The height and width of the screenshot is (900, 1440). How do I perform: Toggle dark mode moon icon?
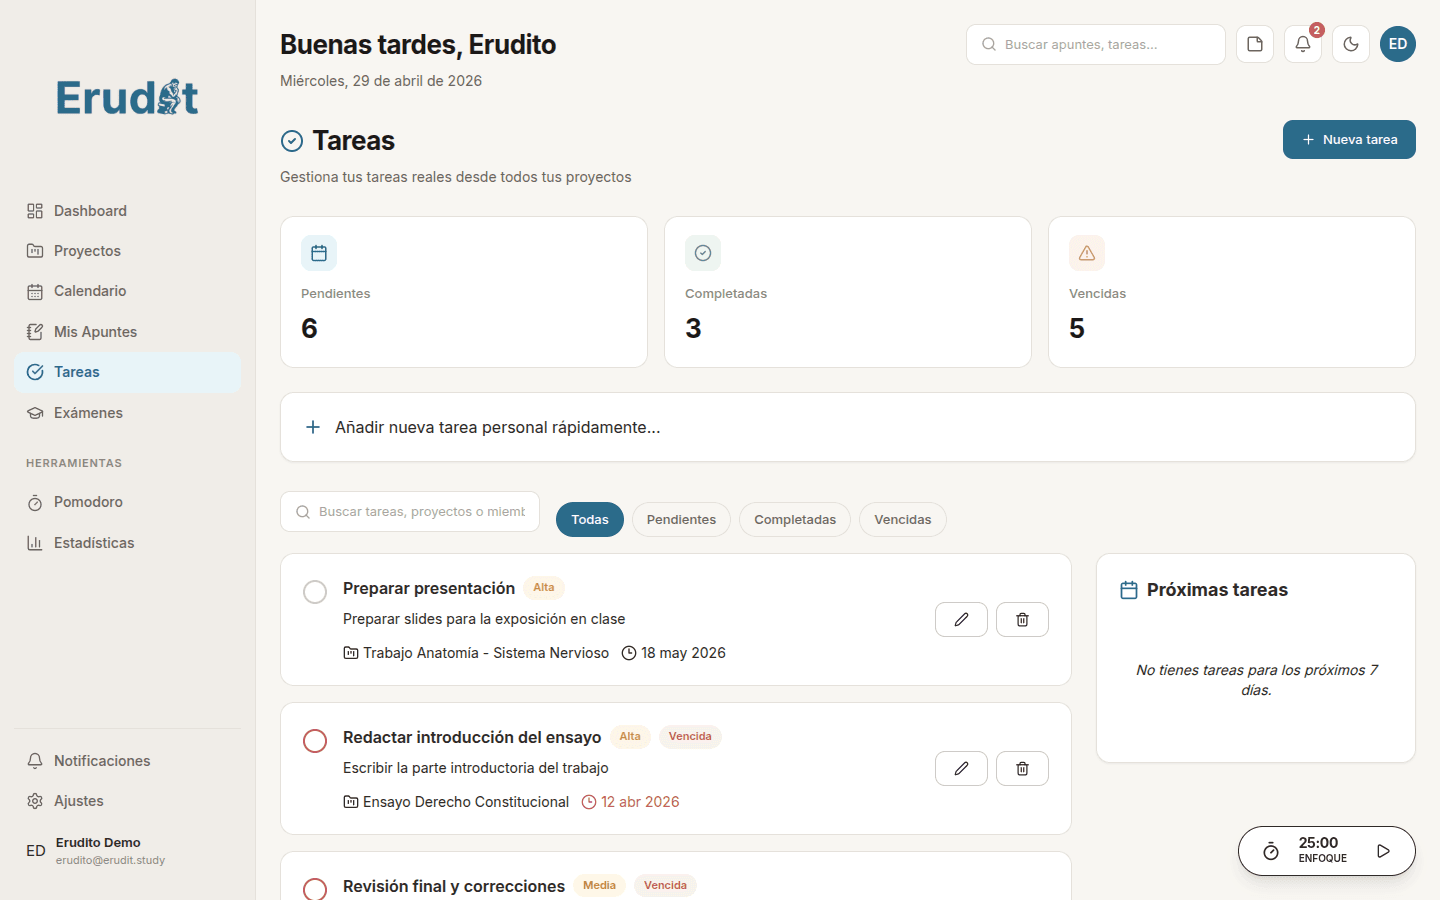coord(1351,44)
